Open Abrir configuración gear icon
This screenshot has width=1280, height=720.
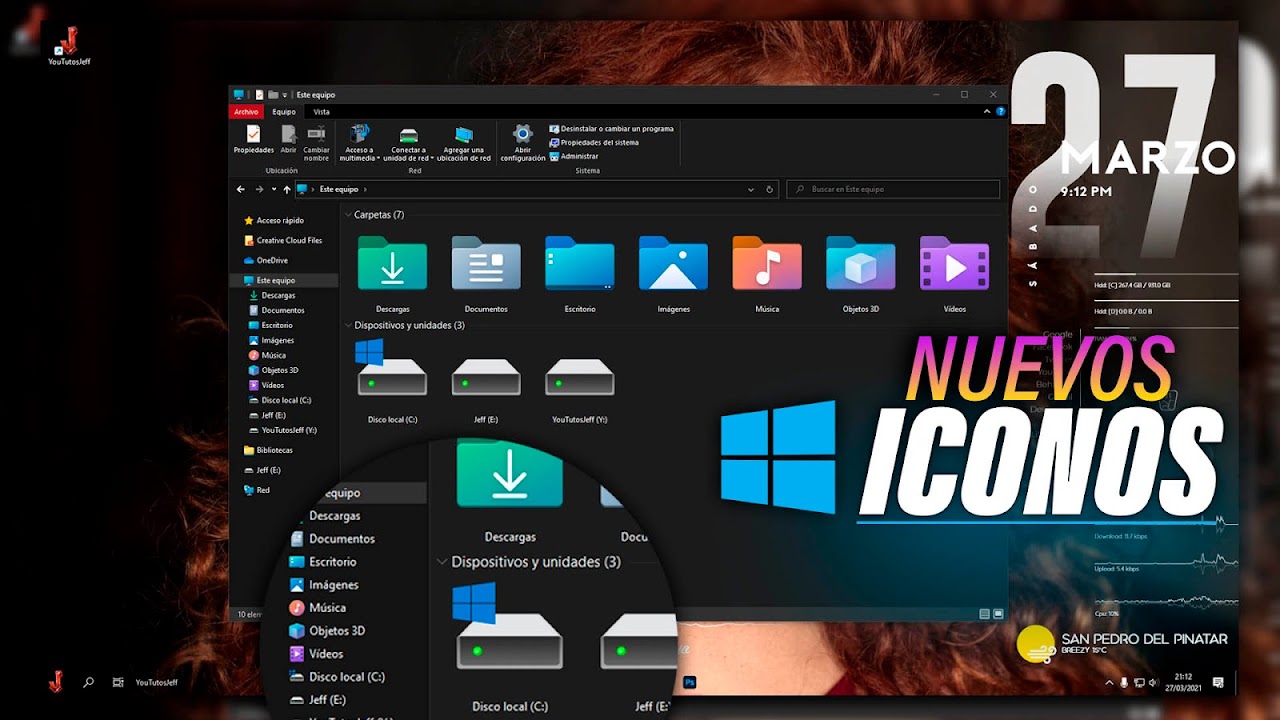(523, 134)
